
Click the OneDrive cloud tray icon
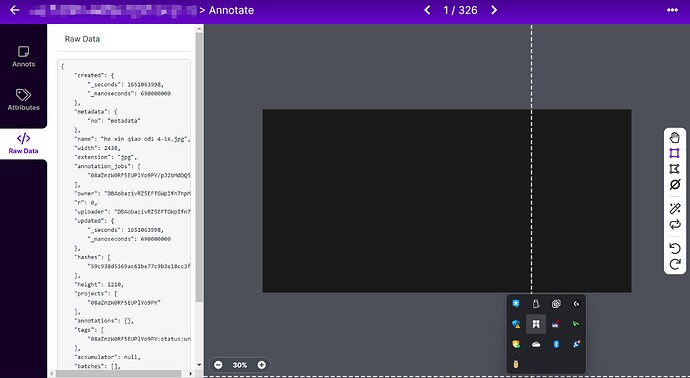[536, 344]
